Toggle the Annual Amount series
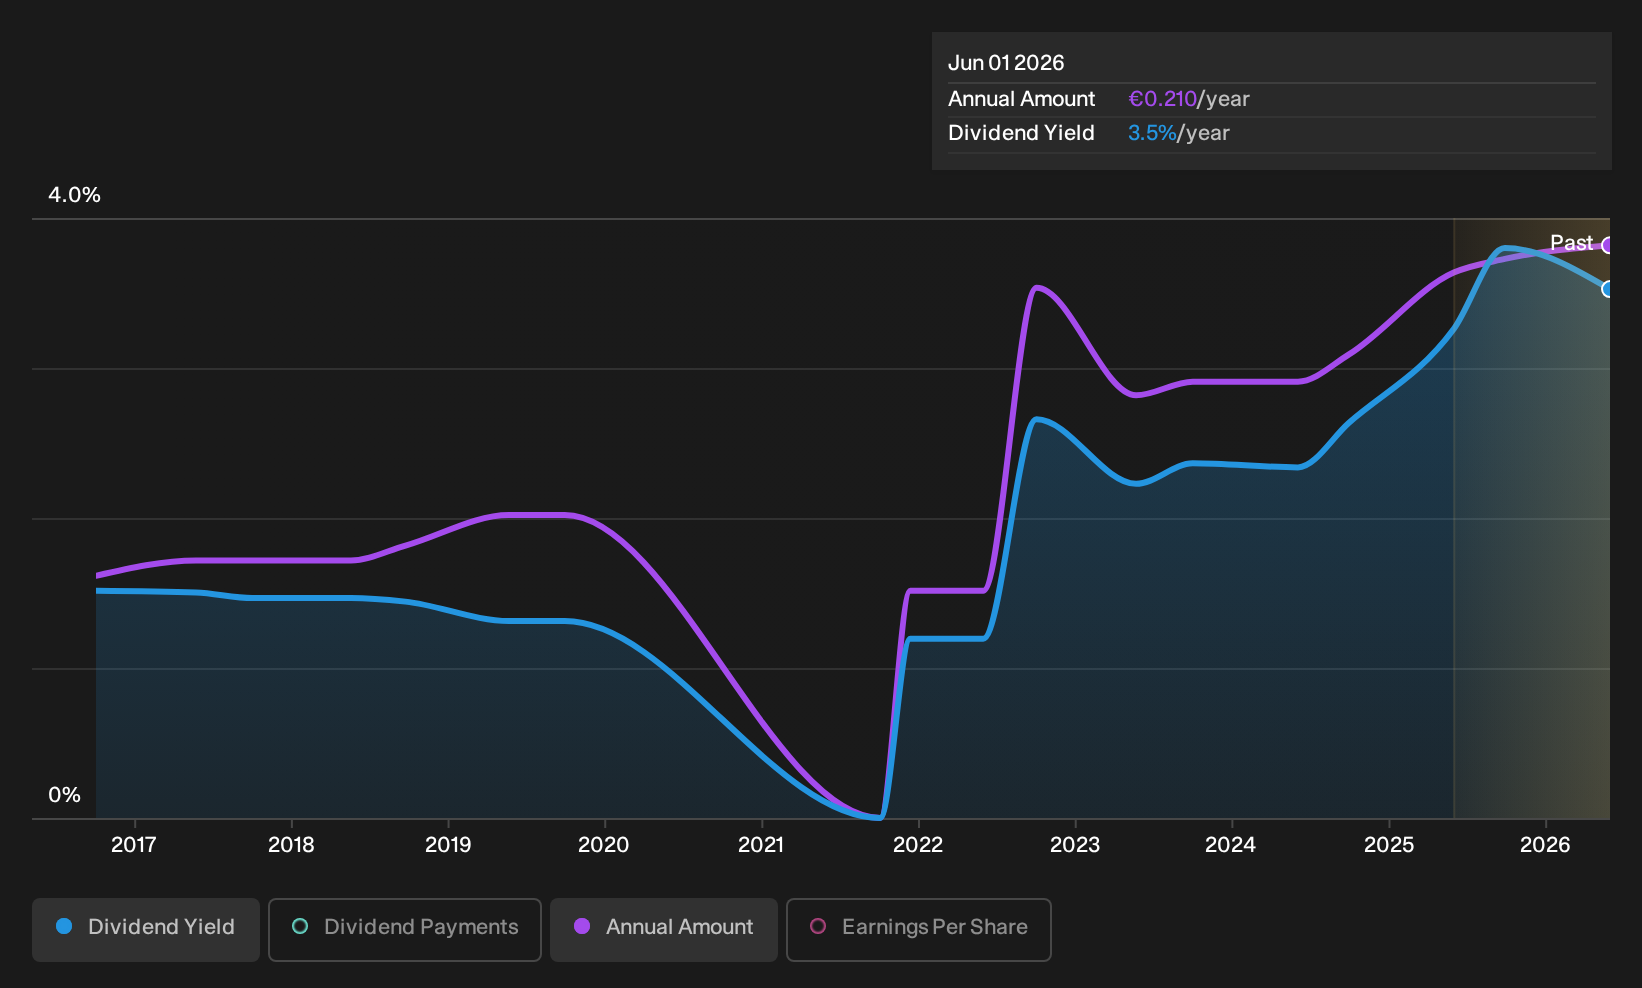This screenshot has height=988, width=1642. coord(664,929)
